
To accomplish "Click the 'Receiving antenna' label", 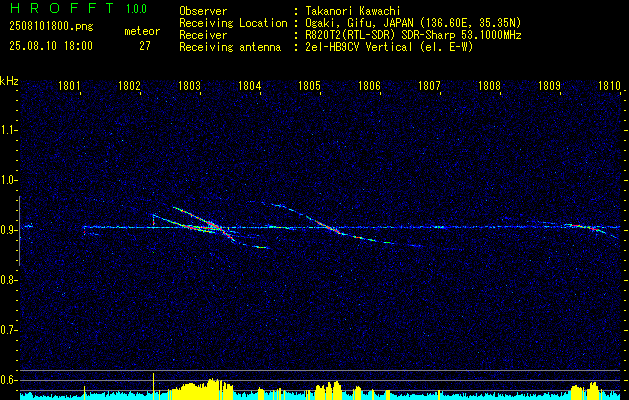I will point(230,47).
